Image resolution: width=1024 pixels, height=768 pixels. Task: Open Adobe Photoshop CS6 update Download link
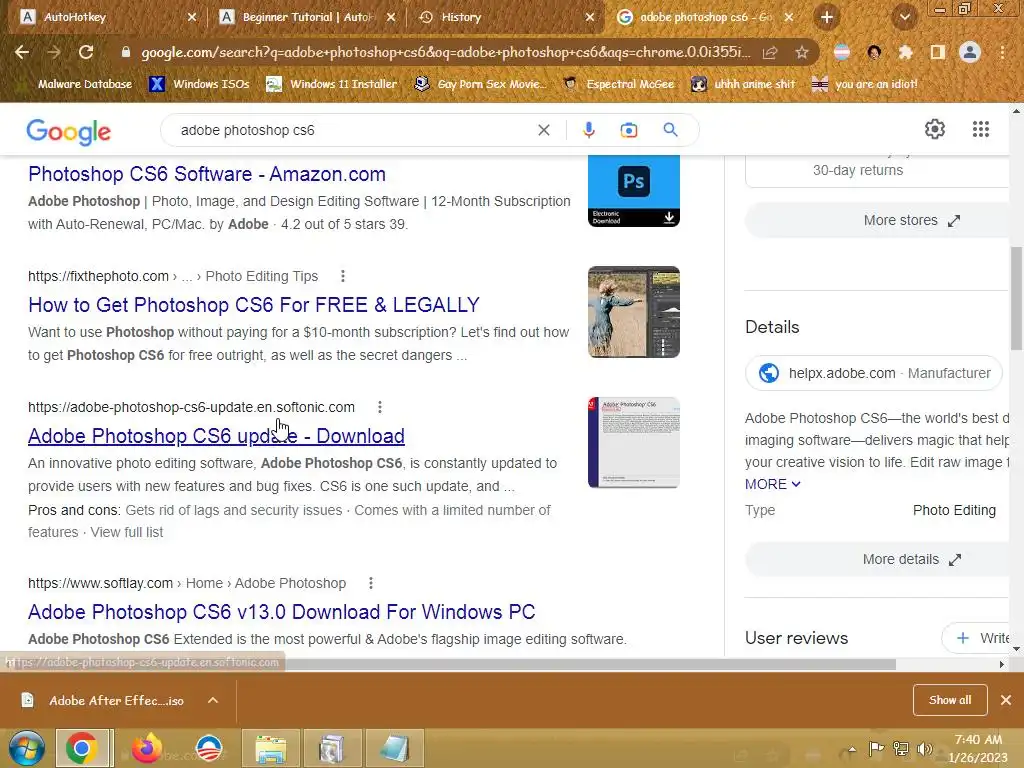coord(216,436)
